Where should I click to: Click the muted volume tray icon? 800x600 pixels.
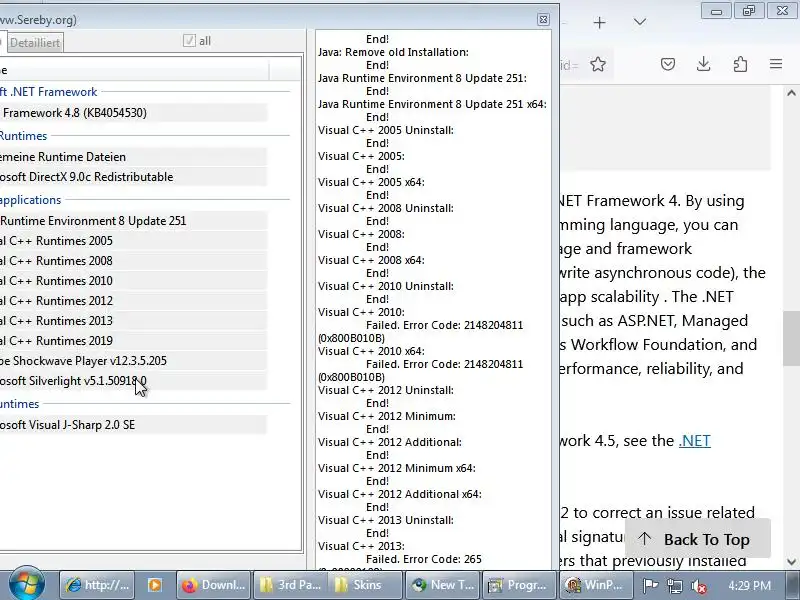point(698,586)
